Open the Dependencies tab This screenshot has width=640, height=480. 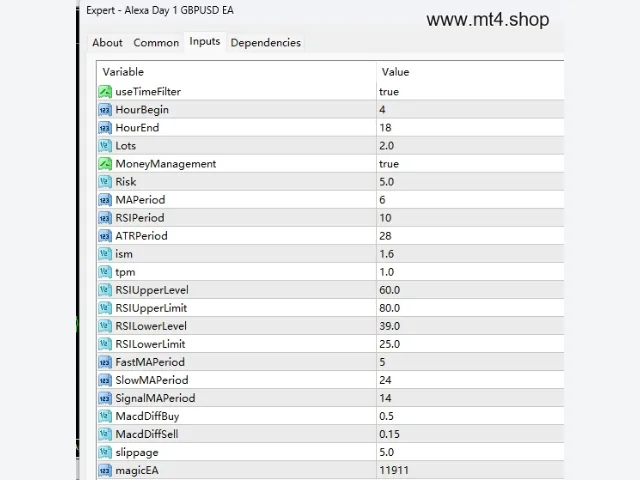[265, 43]
